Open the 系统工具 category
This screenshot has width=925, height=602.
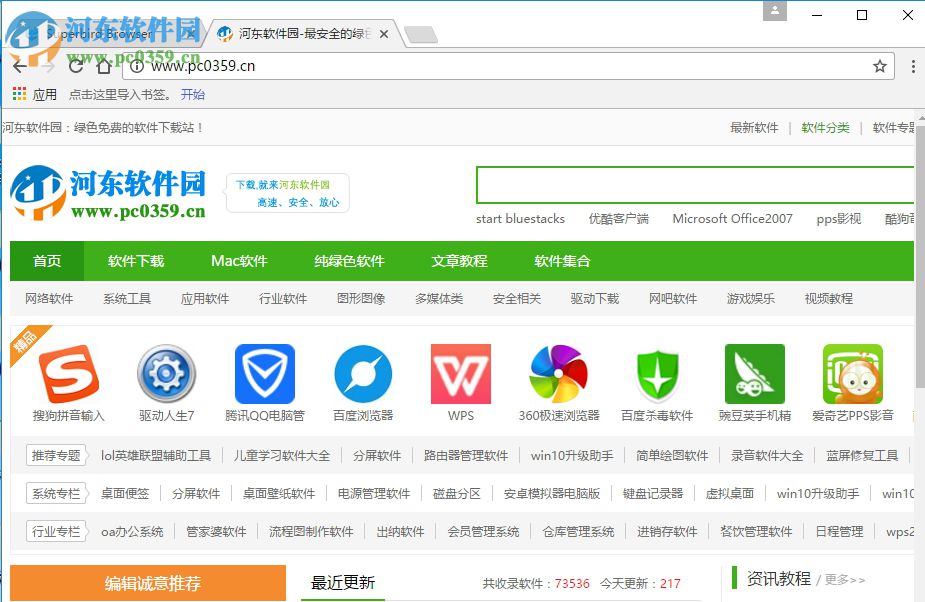point(127,299)
